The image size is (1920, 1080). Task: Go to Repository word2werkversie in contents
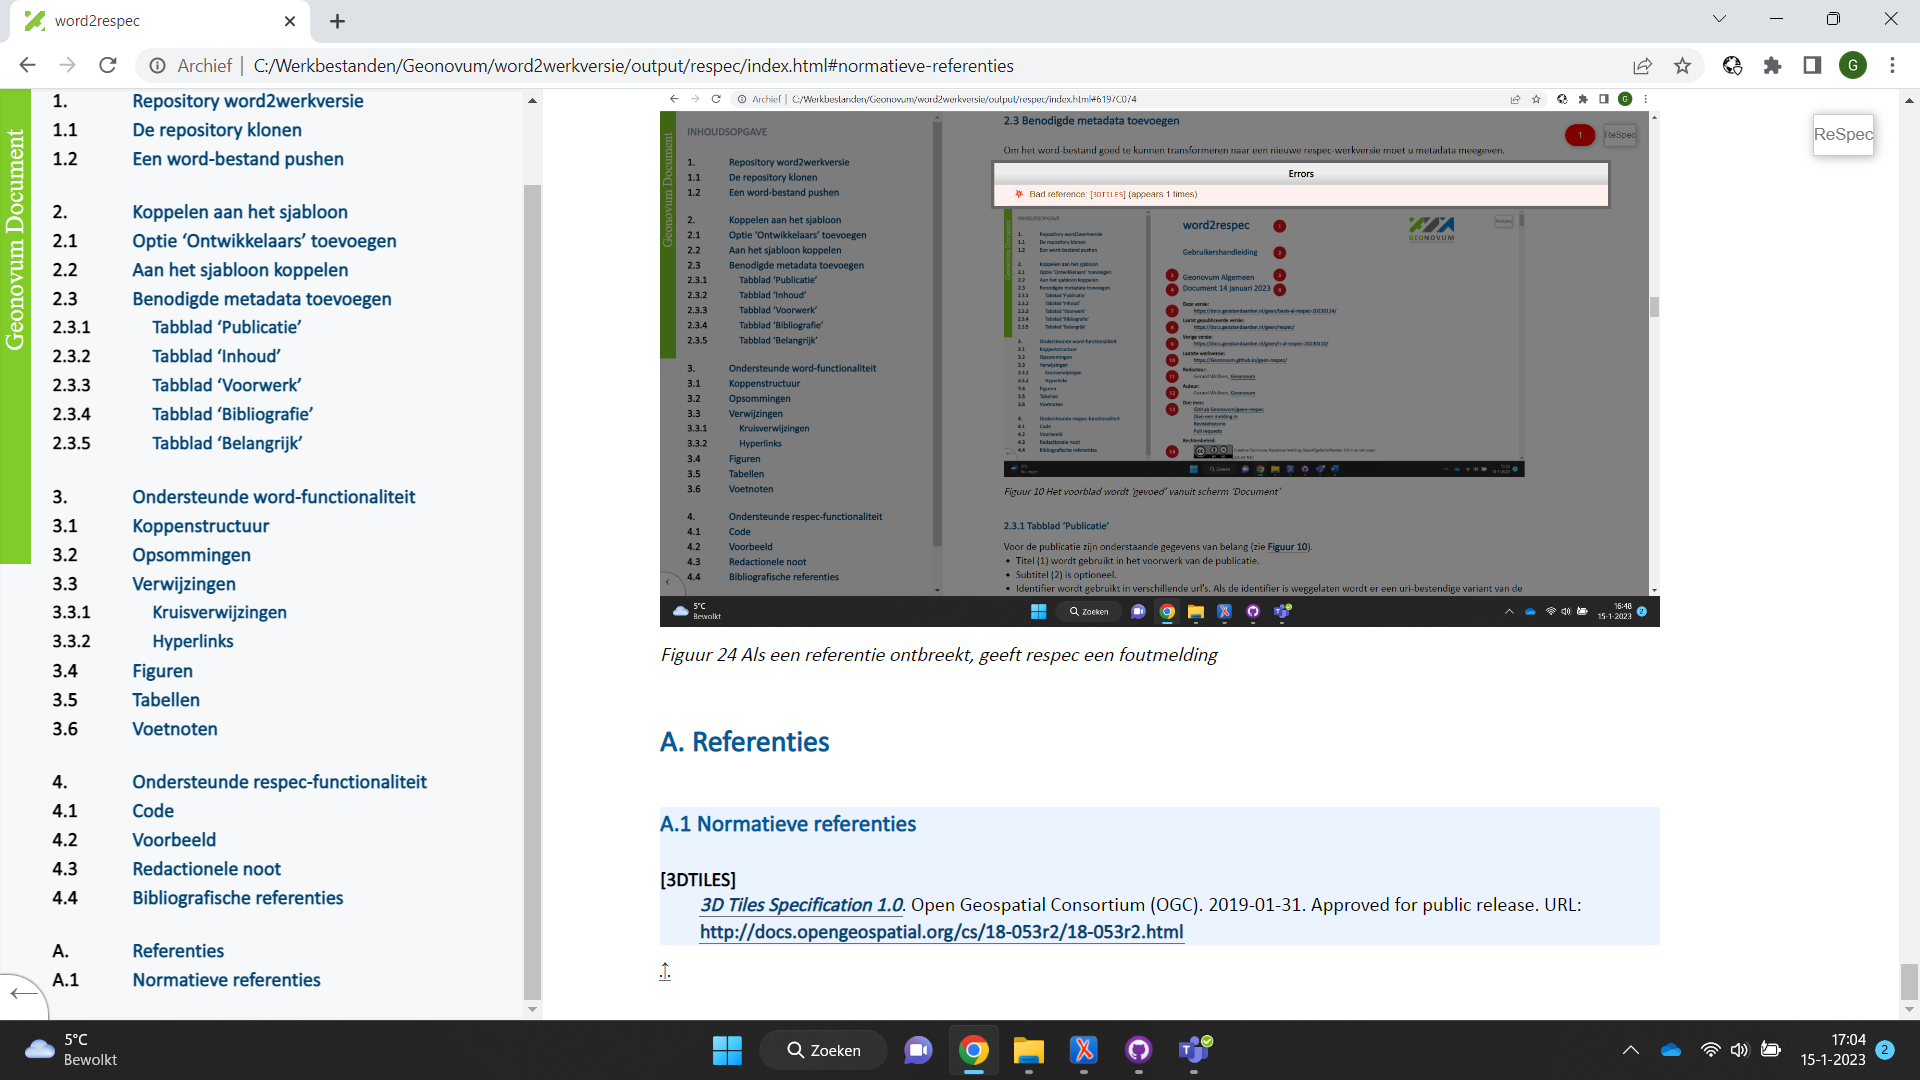[x=248, y=101]
